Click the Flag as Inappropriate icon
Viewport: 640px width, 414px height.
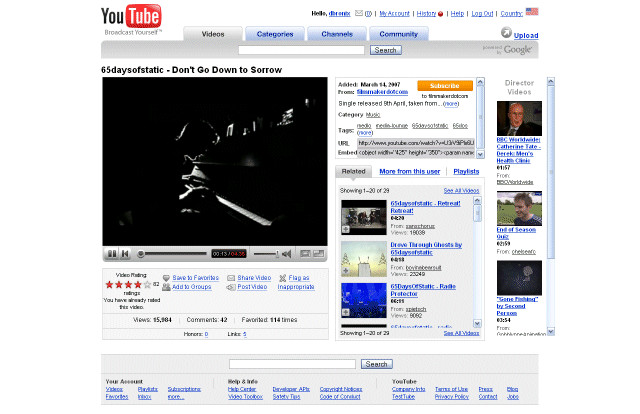(282, 278)
